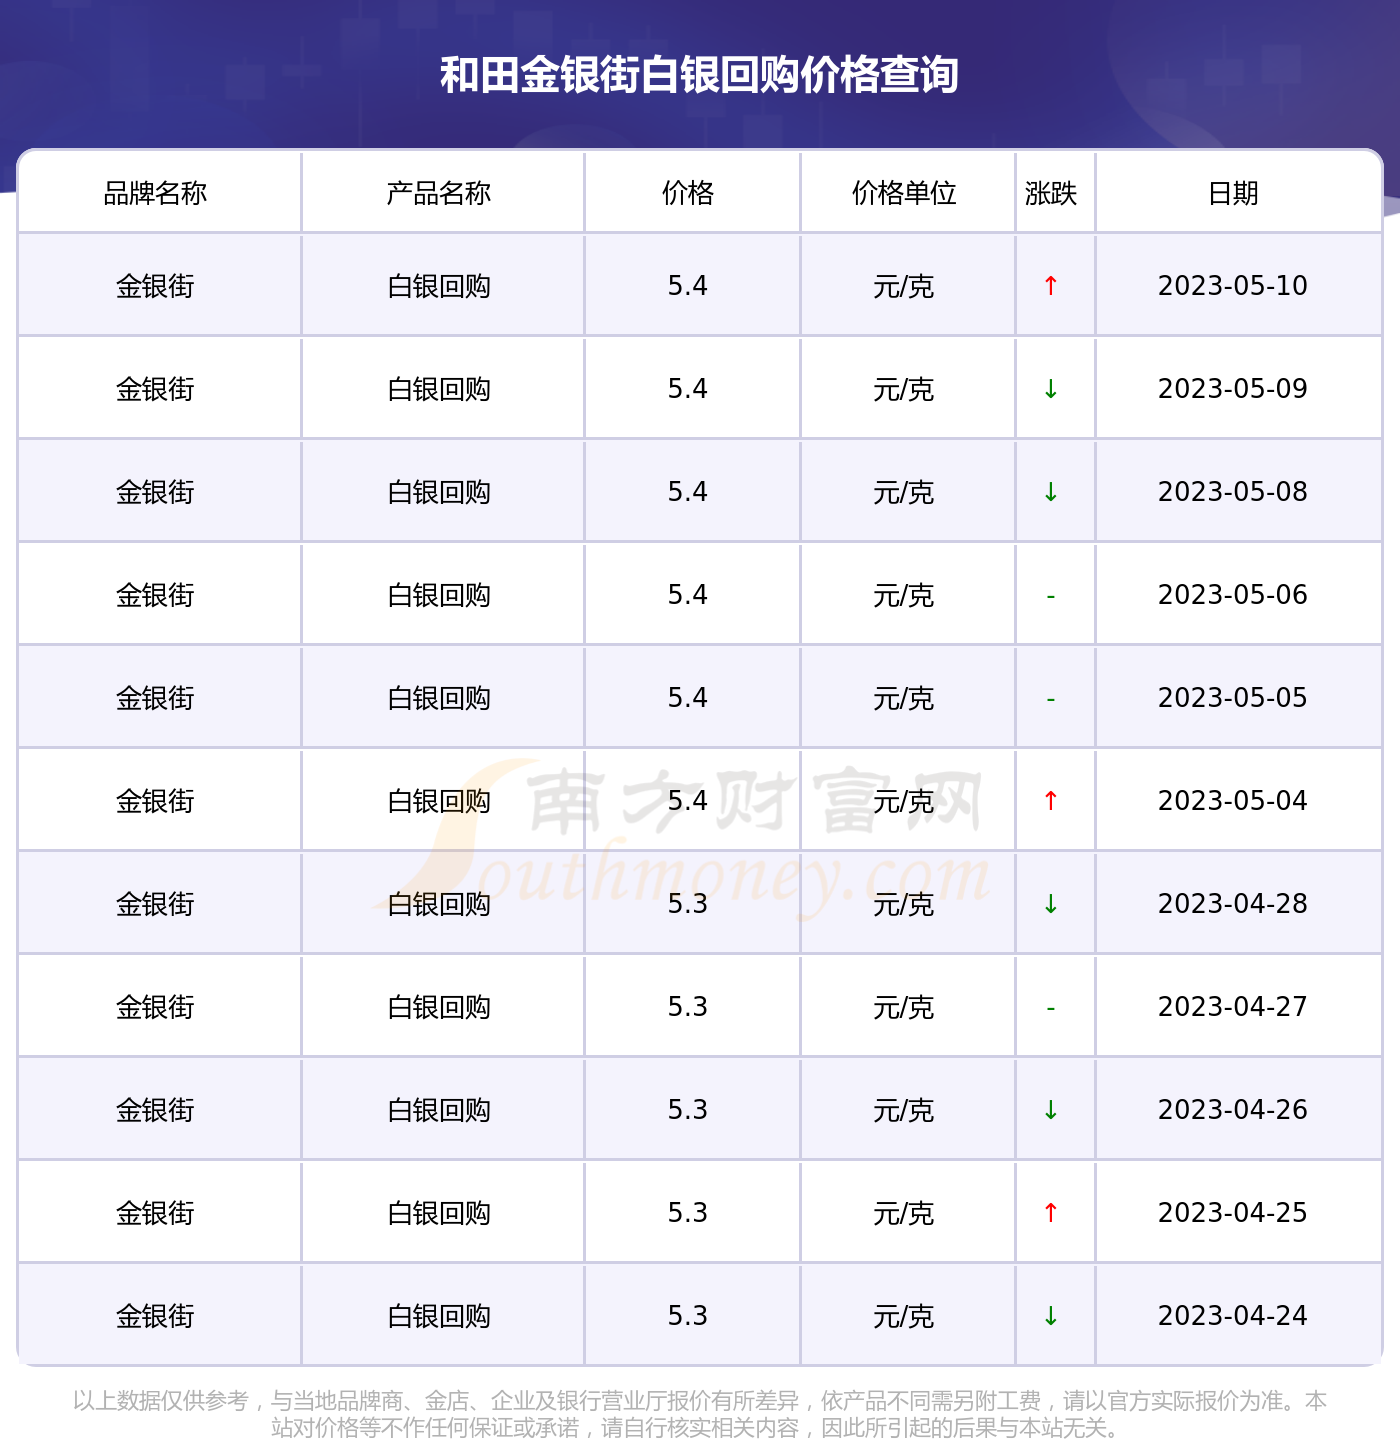Click 元/克 in the 2023-05-06 row
The height and width of the screenshot is (1455, 1400).
pos(904,596)
